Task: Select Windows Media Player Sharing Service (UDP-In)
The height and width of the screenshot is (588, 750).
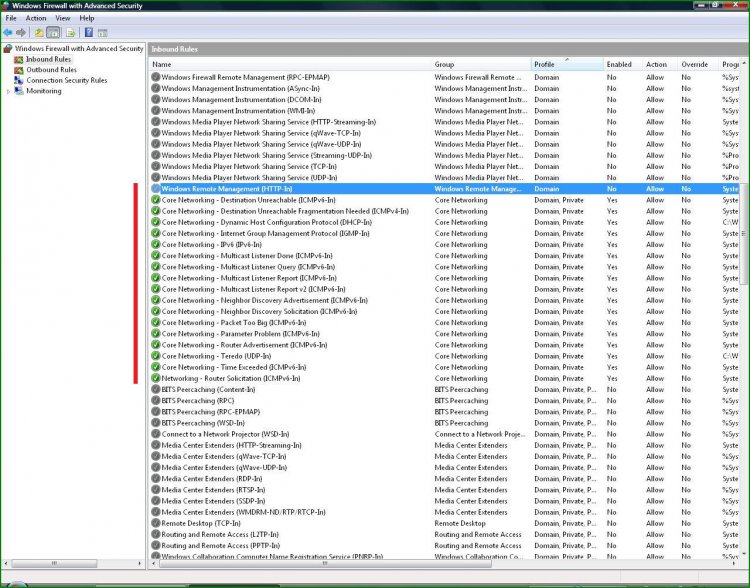Action: pos(445,178)
